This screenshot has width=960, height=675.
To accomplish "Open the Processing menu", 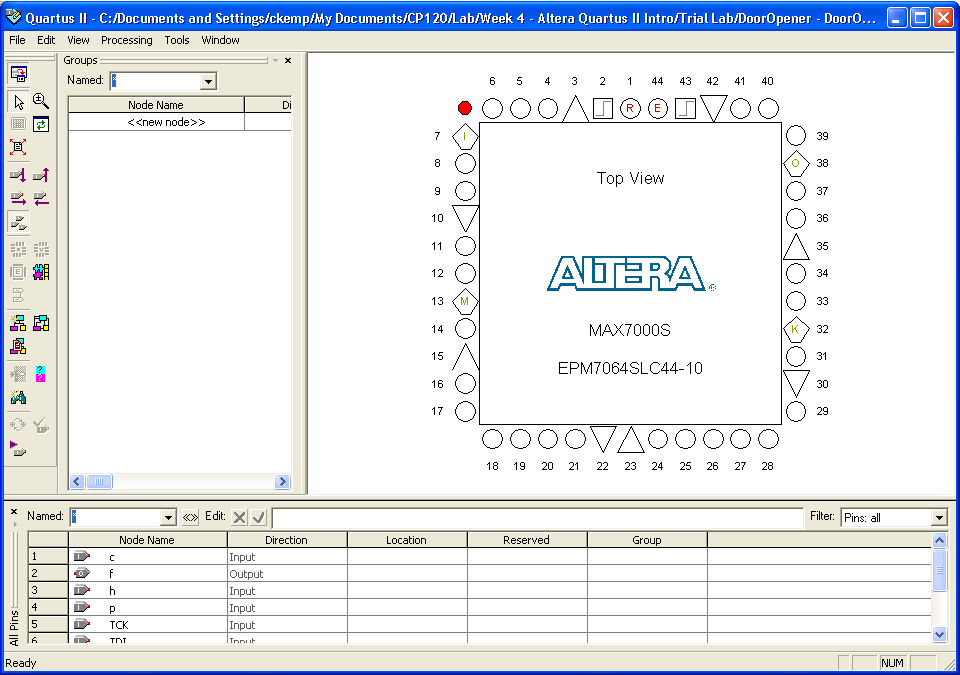I will [127, 40].
